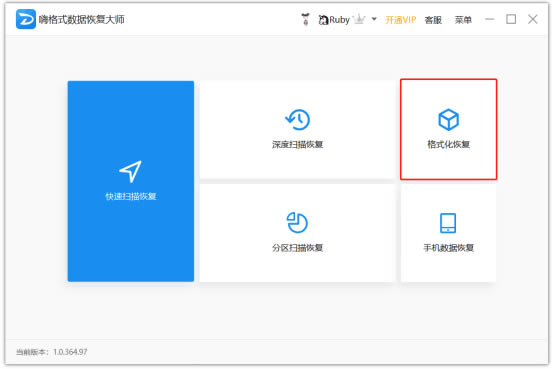
Task: Click the 格式化恢复 text label
Action: click(448, 144)
